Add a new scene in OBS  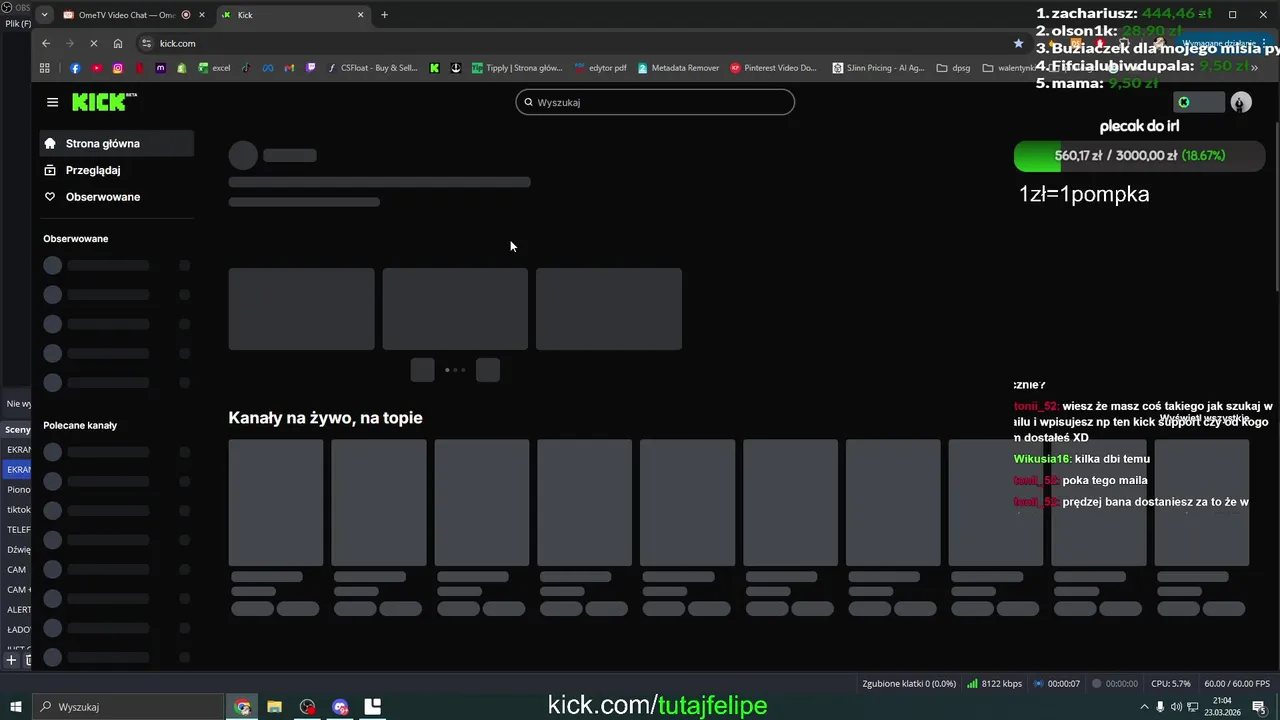click(11, 660)
